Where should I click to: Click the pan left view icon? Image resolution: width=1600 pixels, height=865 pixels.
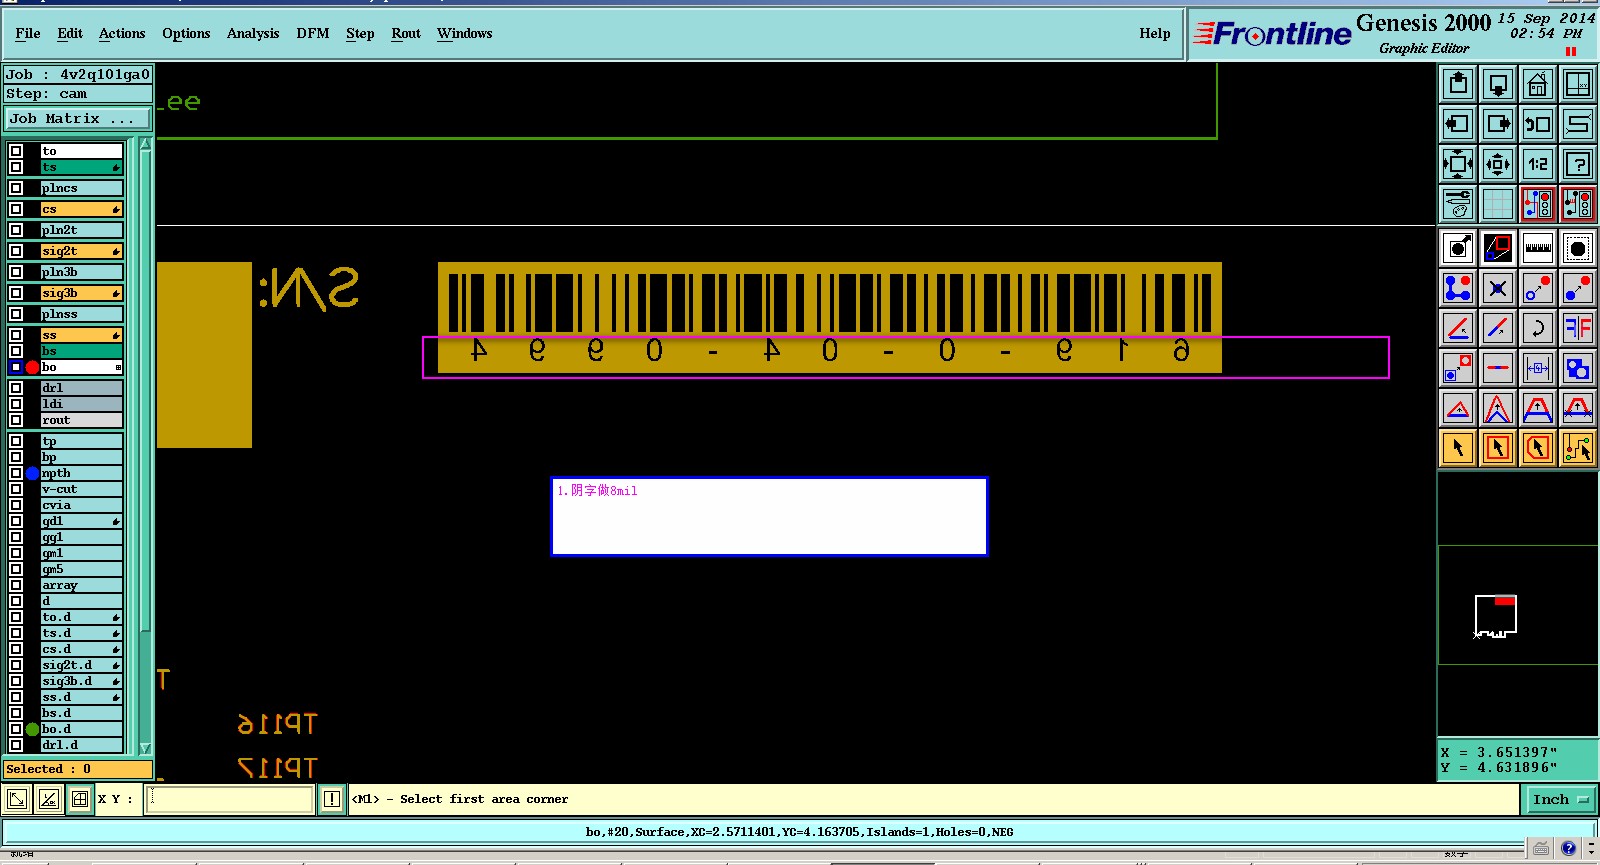click(1458, 124)
